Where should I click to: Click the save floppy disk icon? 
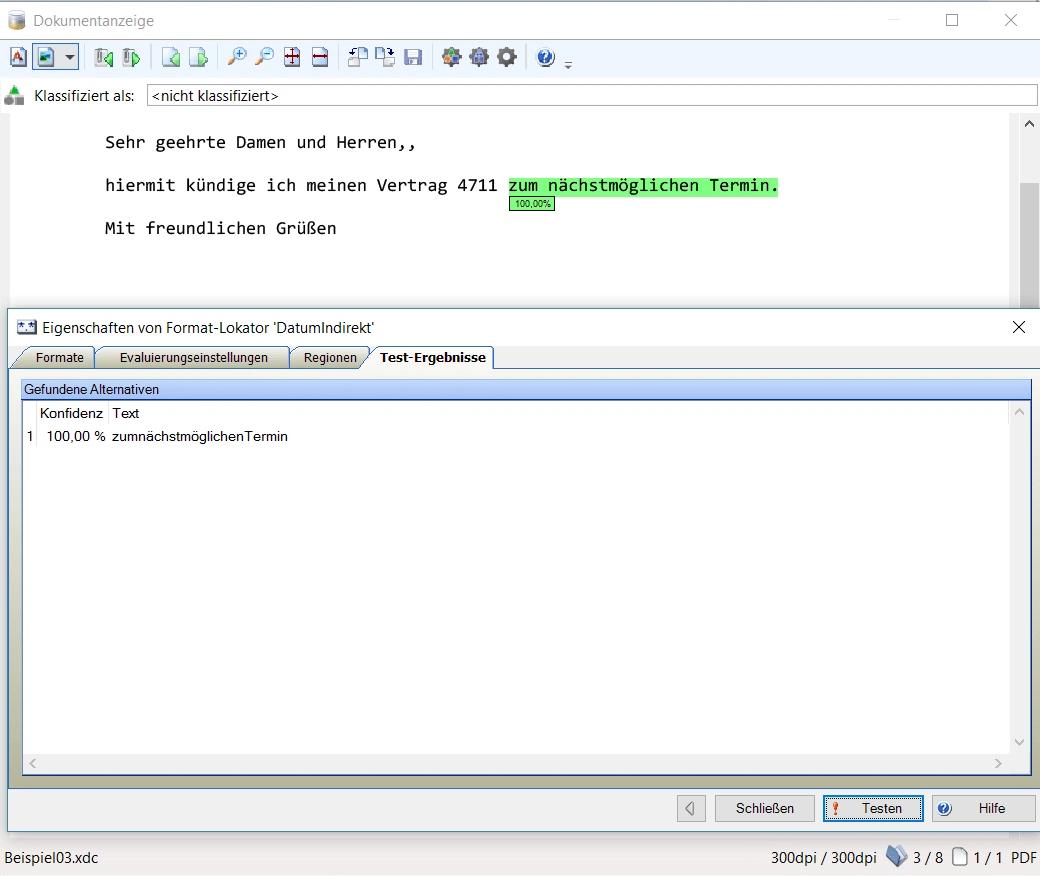[x=413, y=57]
